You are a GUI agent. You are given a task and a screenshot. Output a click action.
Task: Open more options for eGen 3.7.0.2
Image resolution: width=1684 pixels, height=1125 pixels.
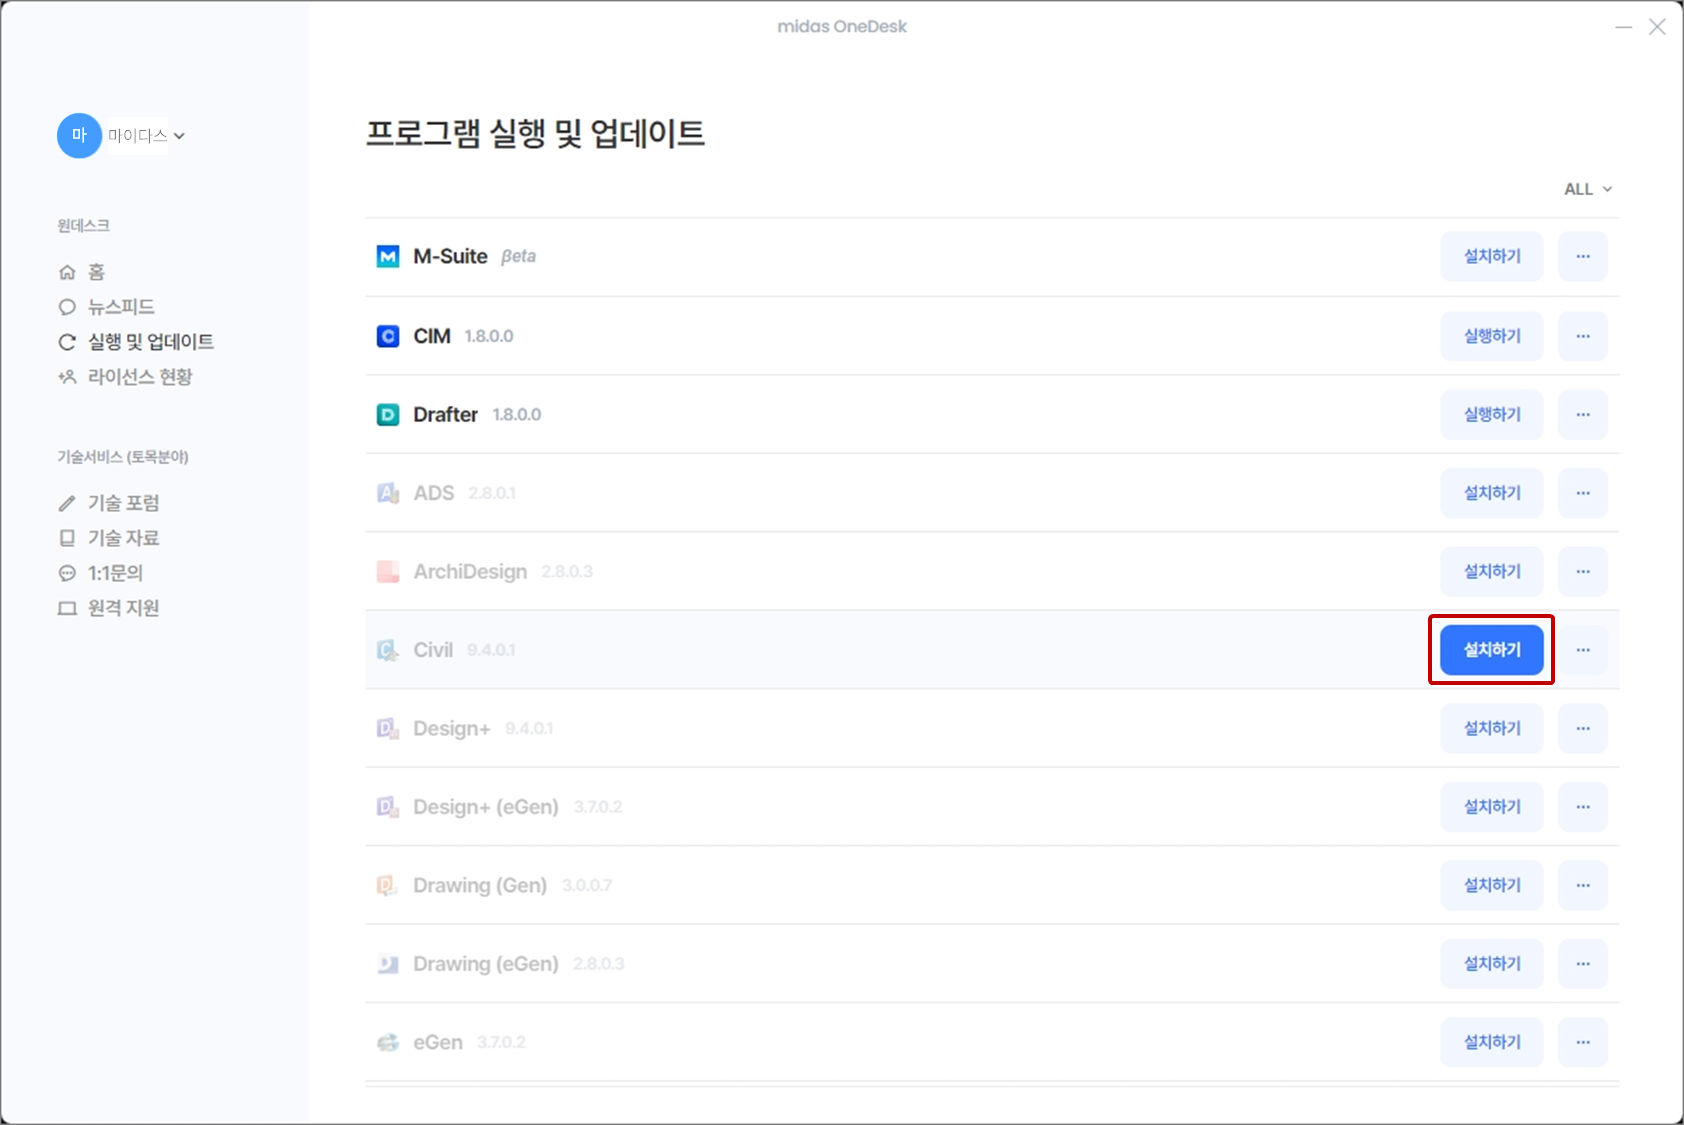click(1583, 1042)
